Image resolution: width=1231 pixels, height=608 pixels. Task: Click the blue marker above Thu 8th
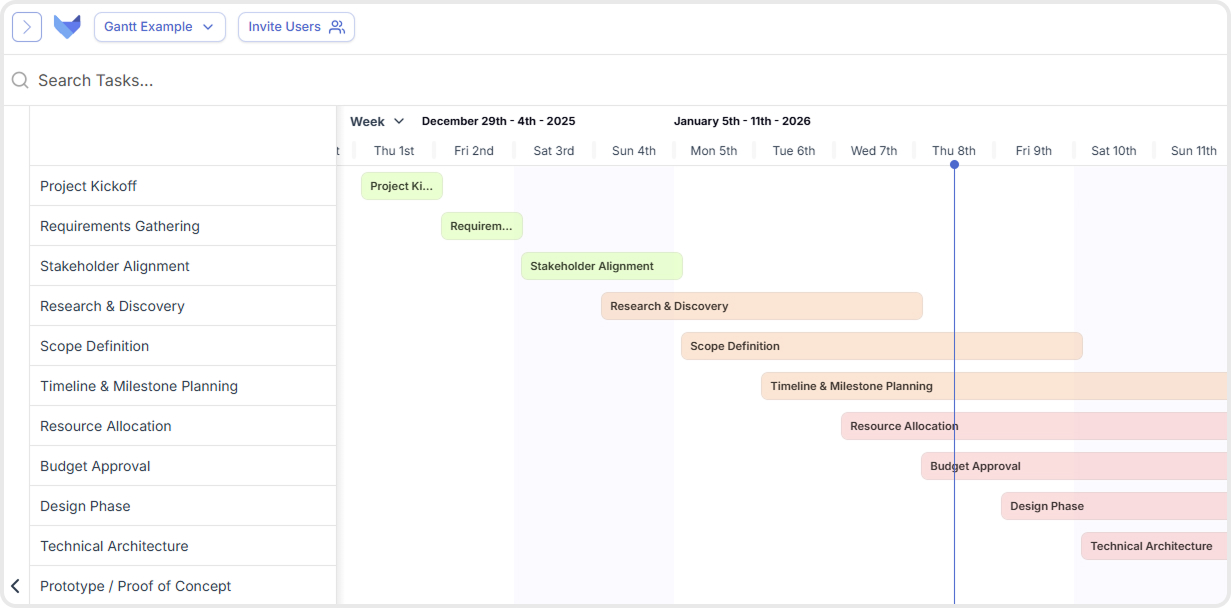coord(954,165)
